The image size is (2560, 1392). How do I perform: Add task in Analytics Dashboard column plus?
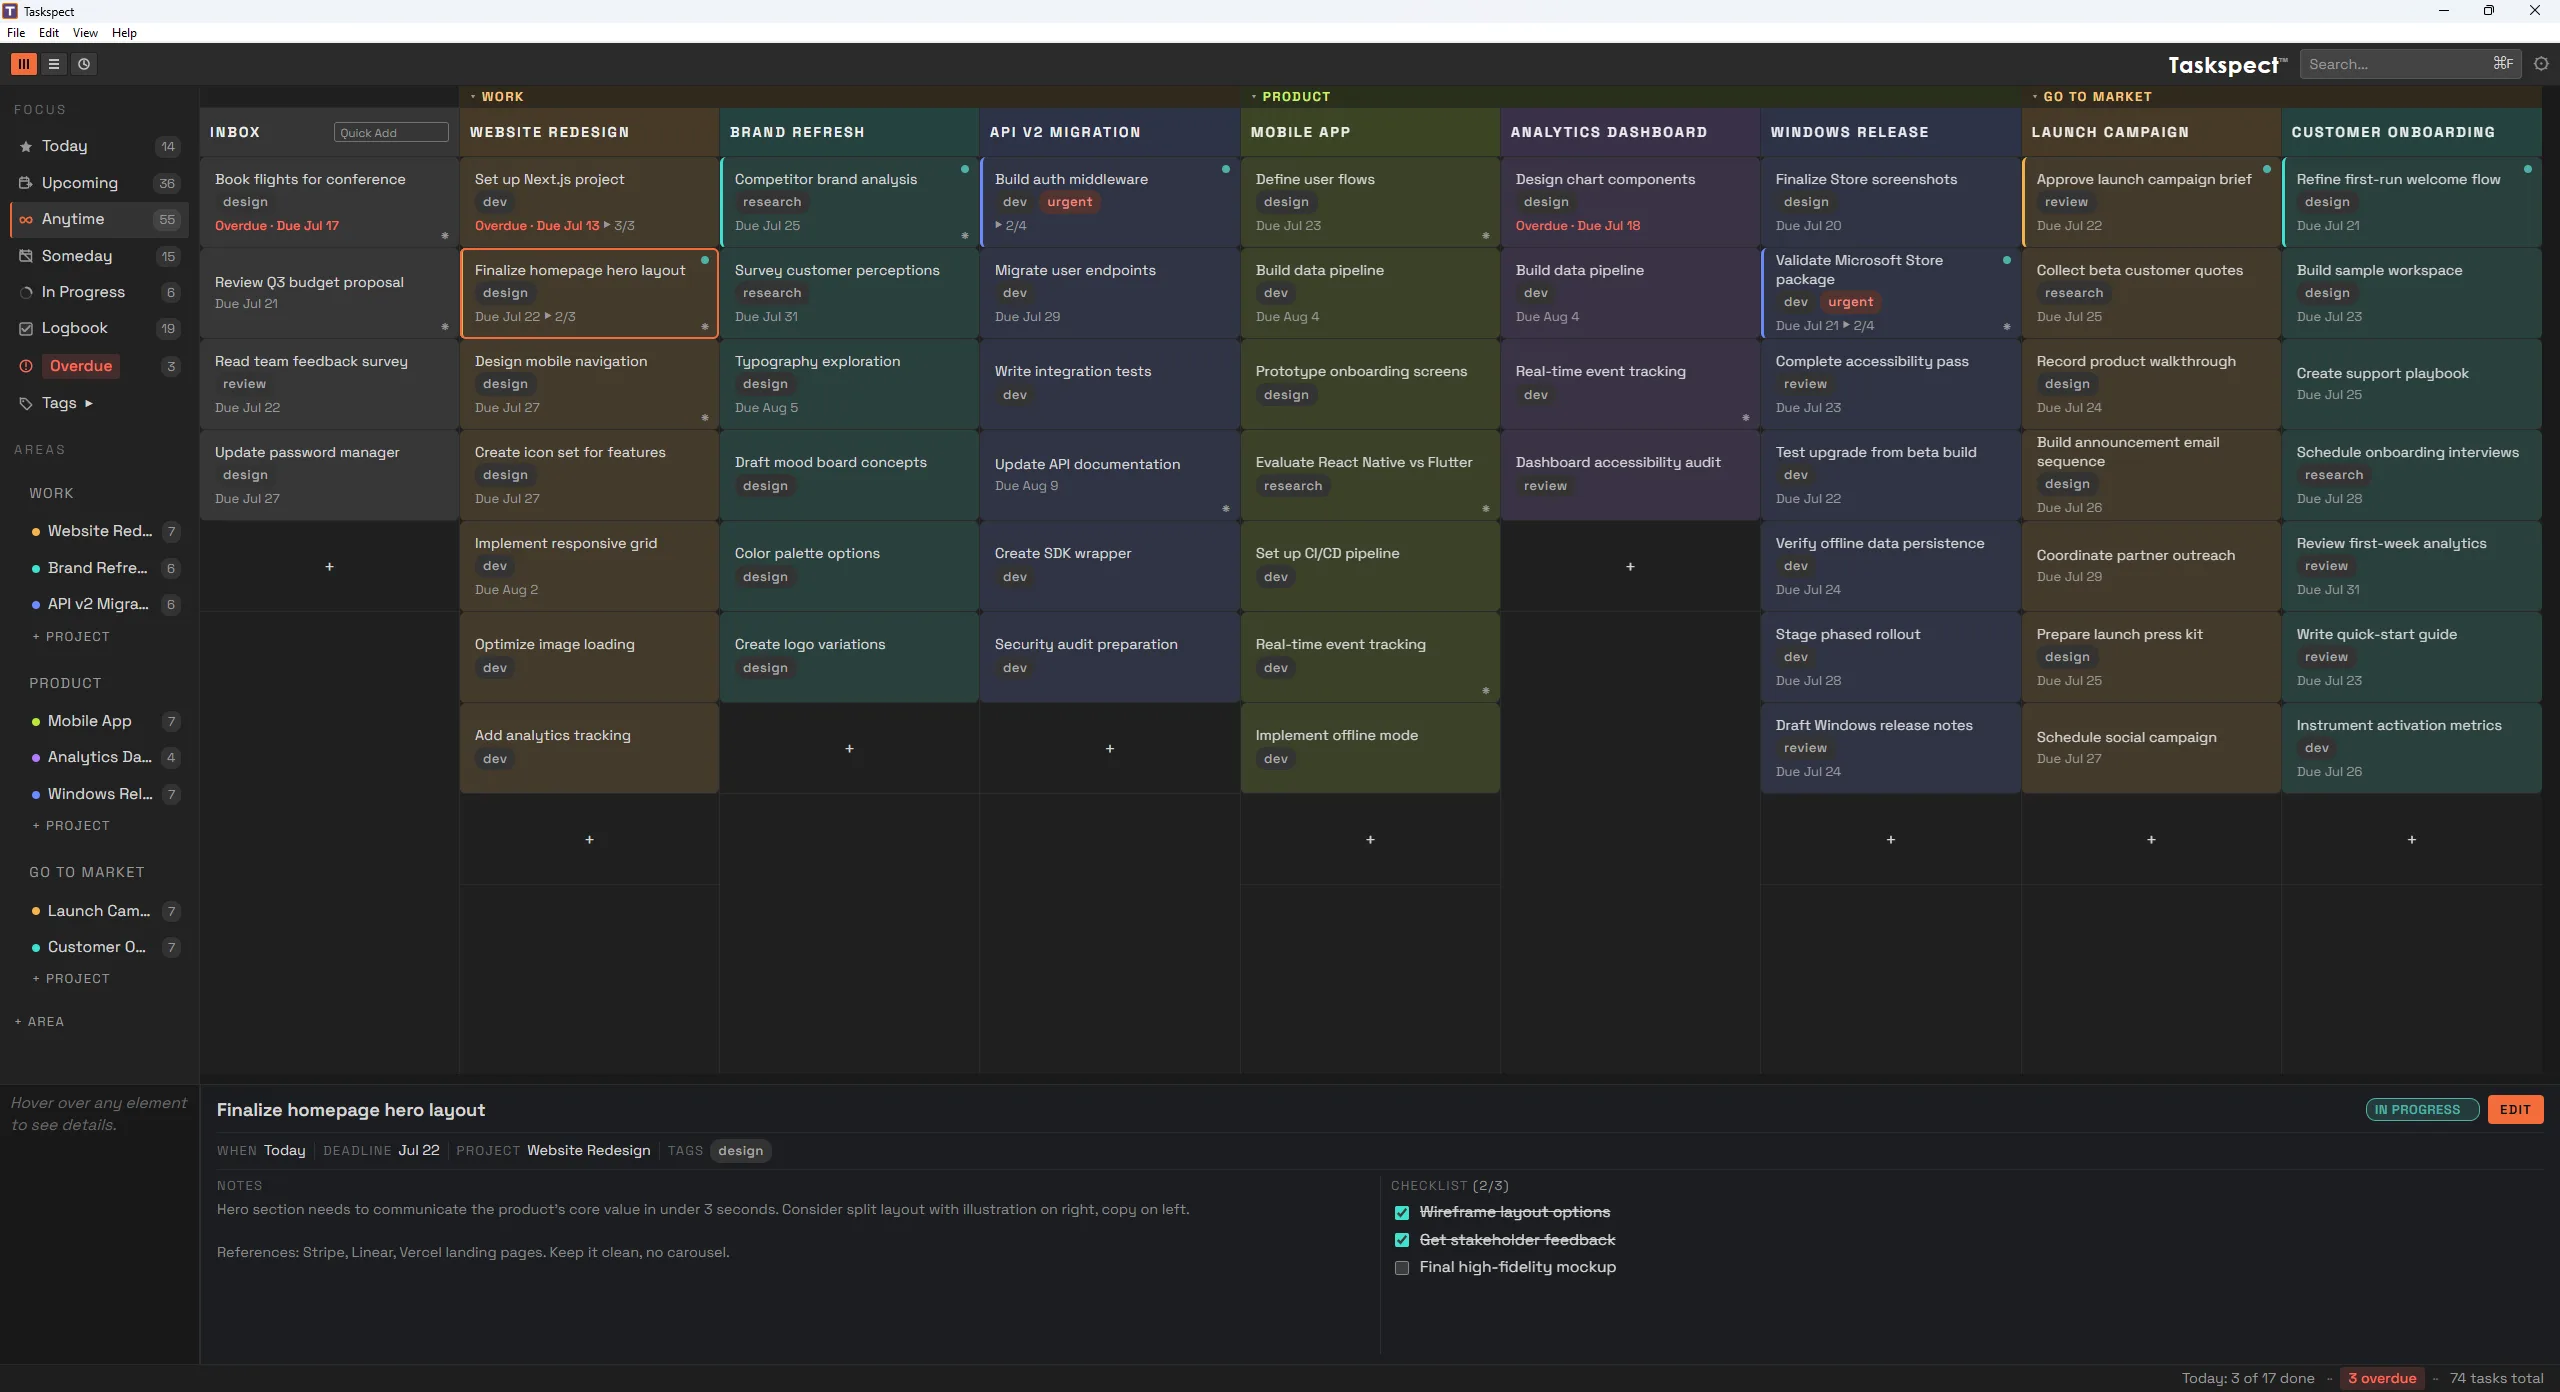tap(1630, 567)
